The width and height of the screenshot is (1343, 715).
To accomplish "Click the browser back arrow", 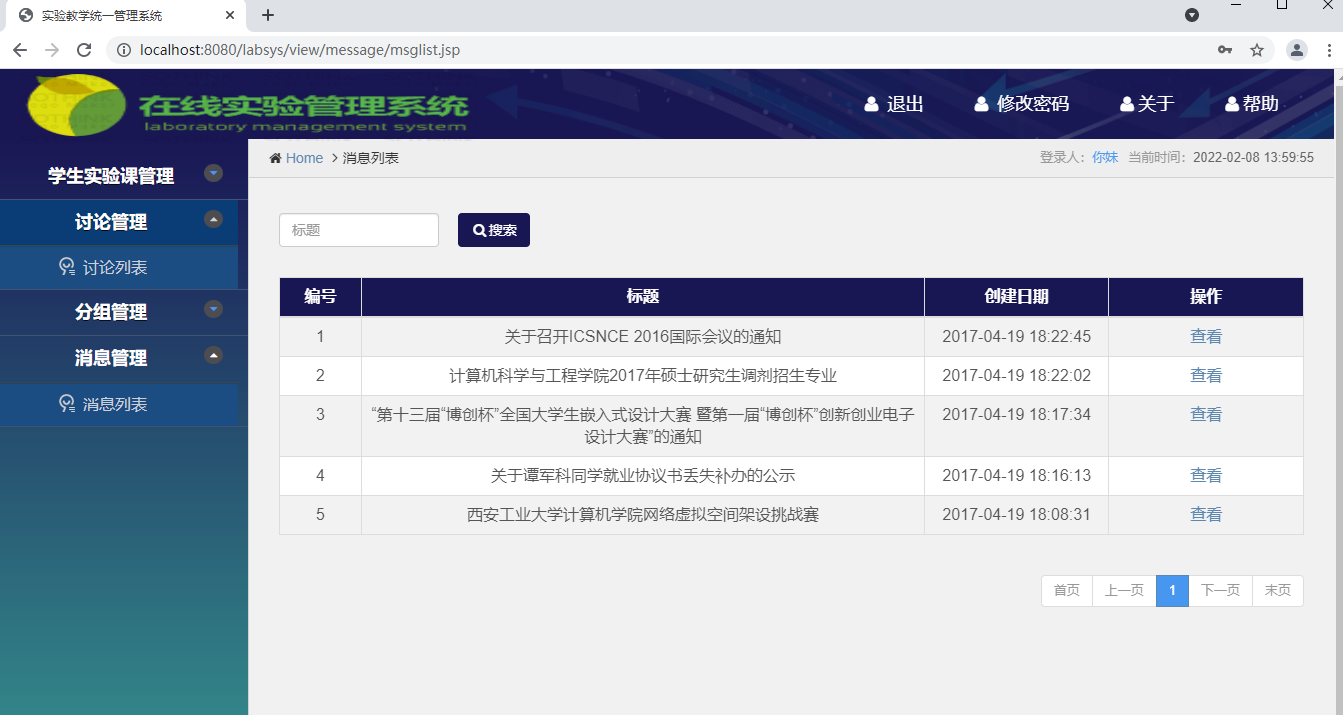I will 20,50.
